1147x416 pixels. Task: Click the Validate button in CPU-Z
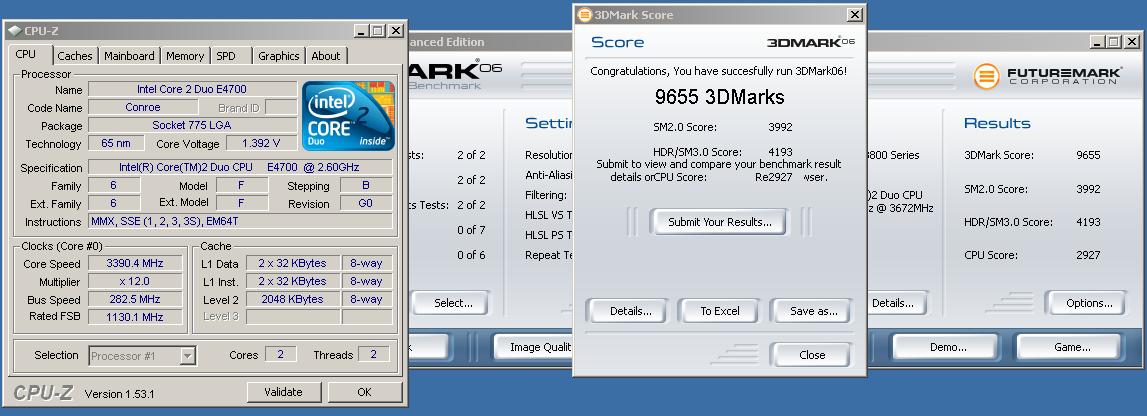(x=283, y=392)
